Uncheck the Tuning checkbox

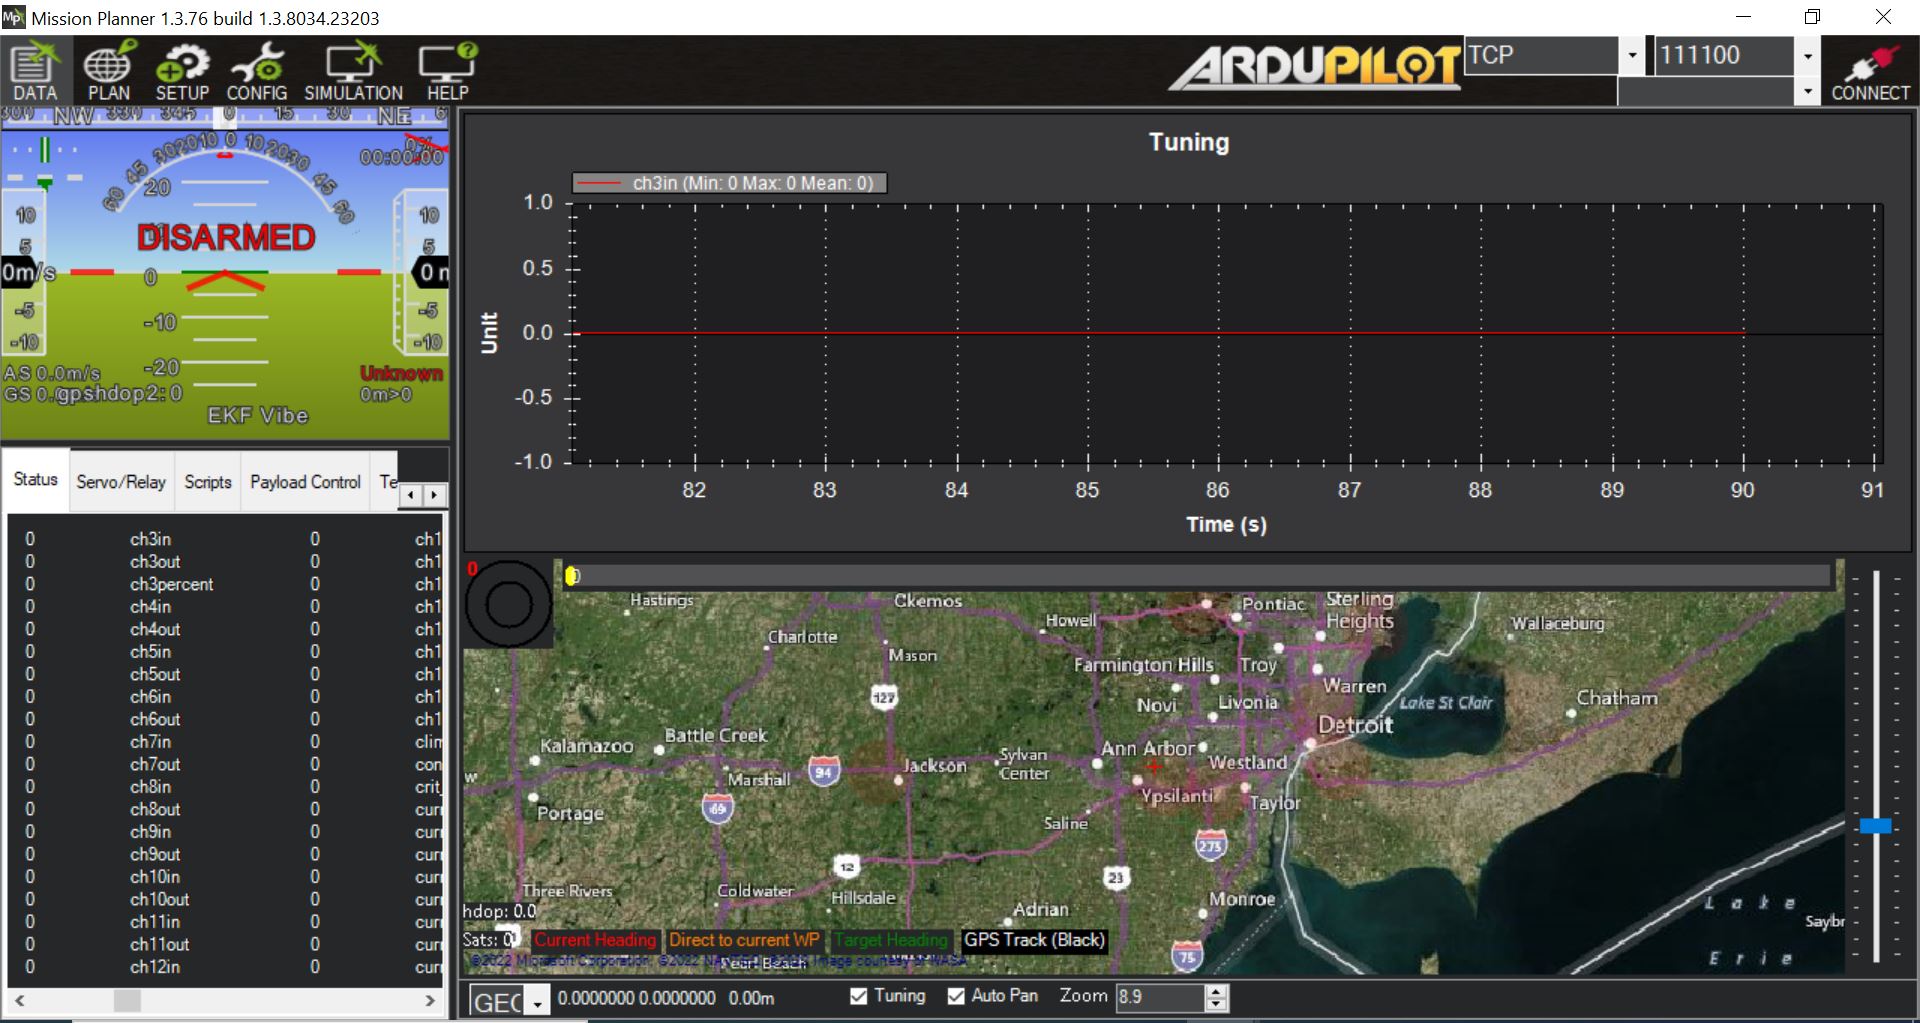858,996
